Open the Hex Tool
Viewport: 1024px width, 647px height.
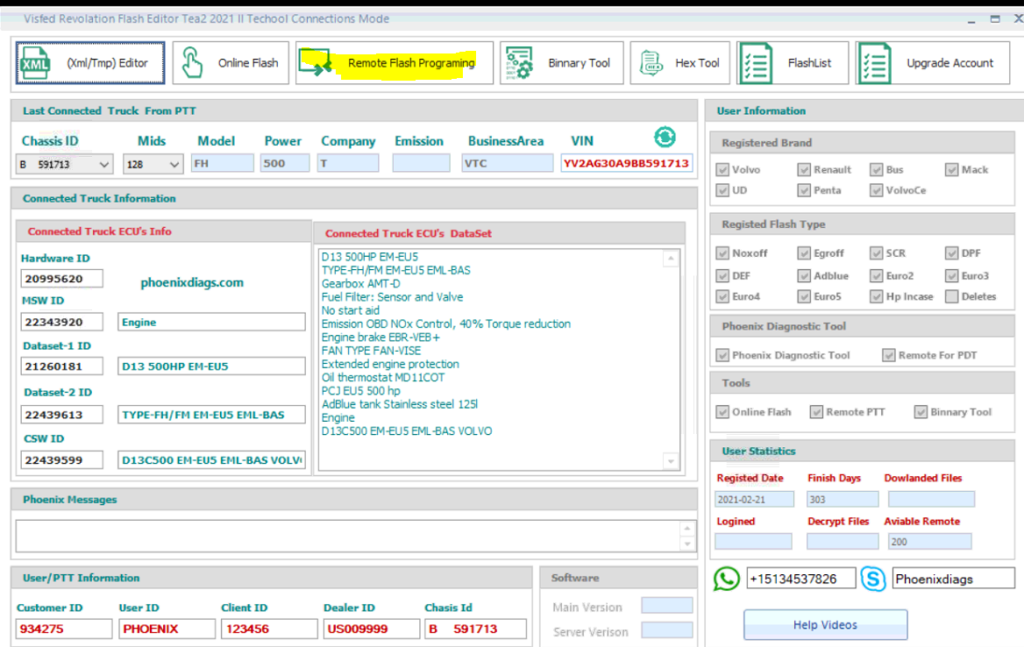coord(680,63)
